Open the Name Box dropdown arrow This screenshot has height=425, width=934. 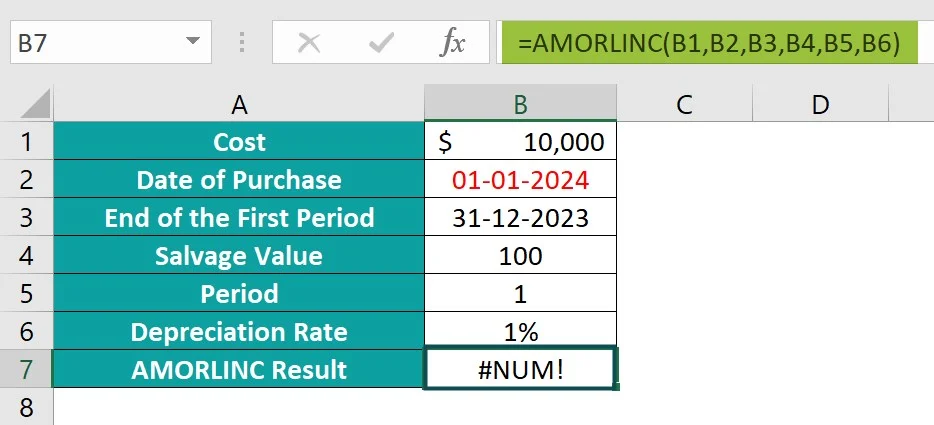[x=192, y=42]
